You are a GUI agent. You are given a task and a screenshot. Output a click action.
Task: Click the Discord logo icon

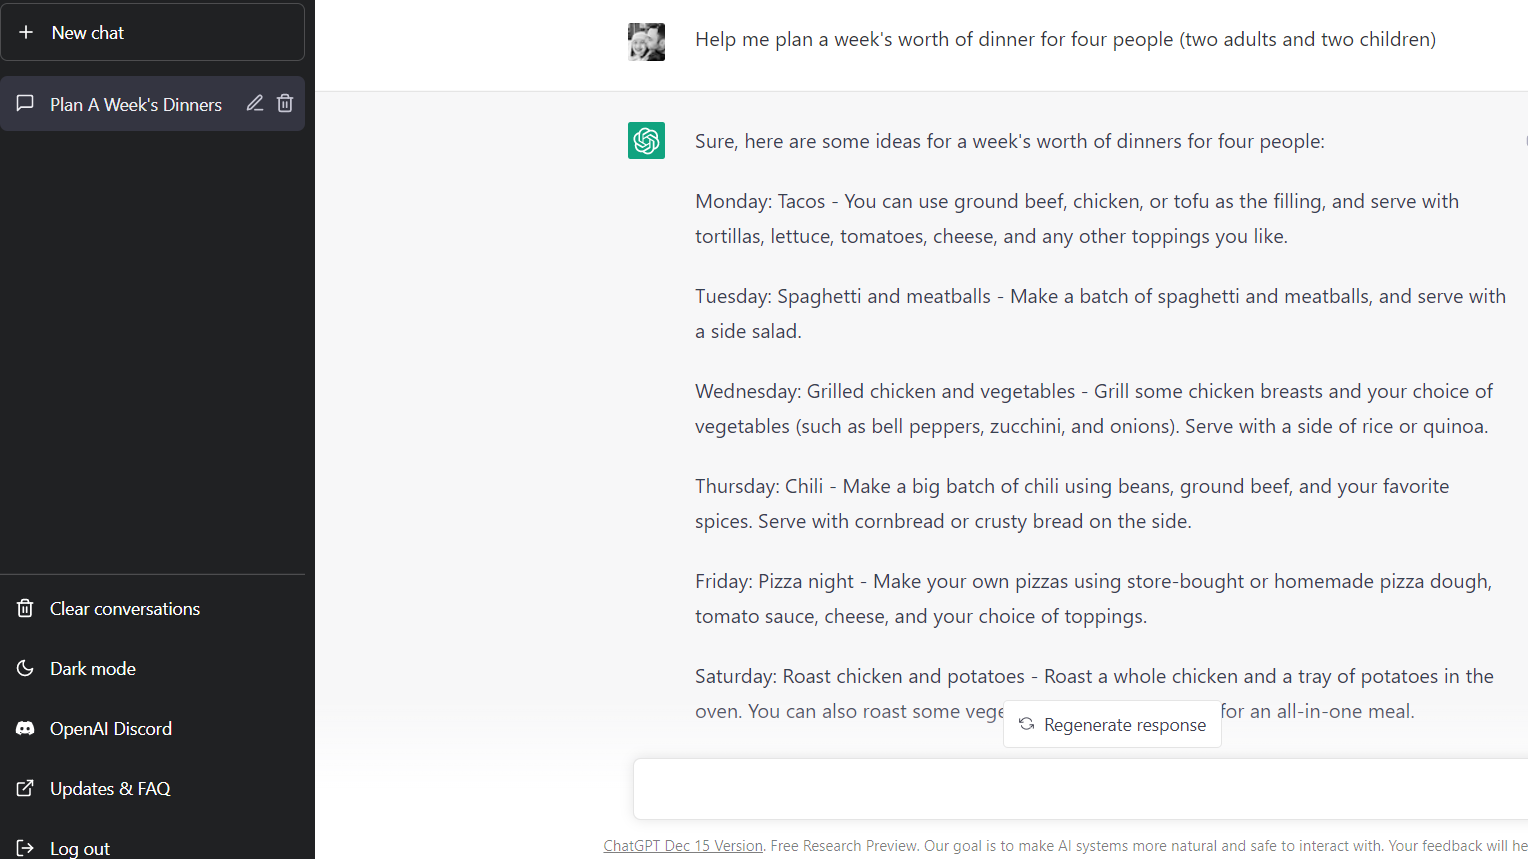(x=25, y=728)
